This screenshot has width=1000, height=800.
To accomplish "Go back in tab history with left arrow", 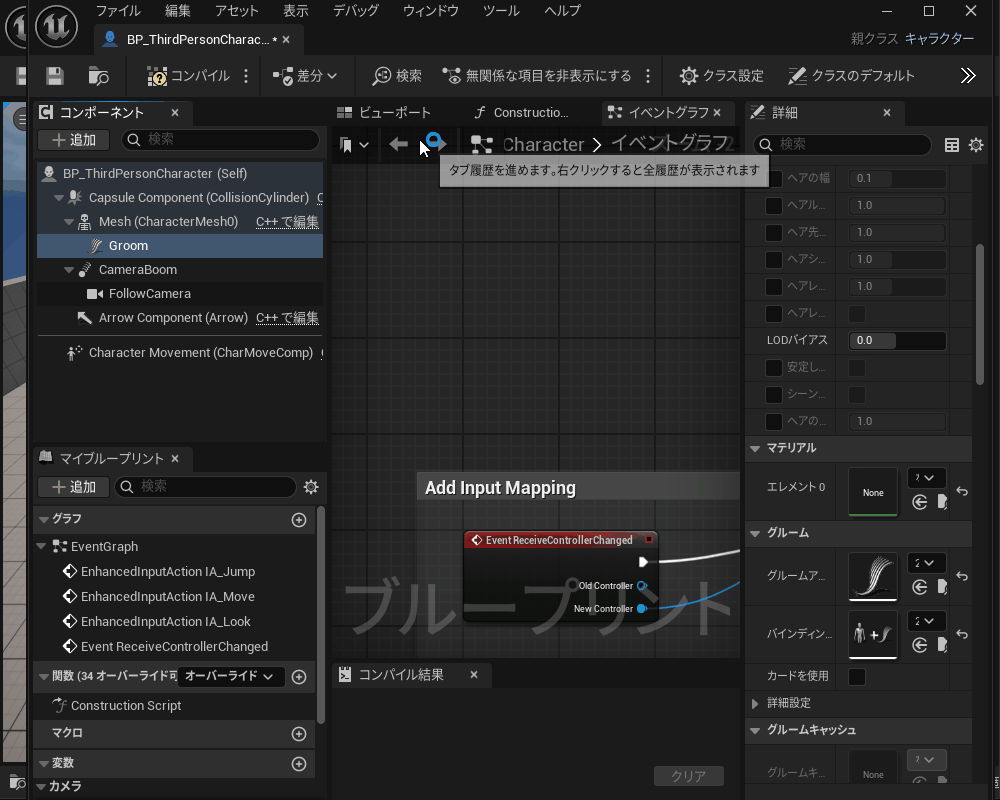I will click(398, 145).
